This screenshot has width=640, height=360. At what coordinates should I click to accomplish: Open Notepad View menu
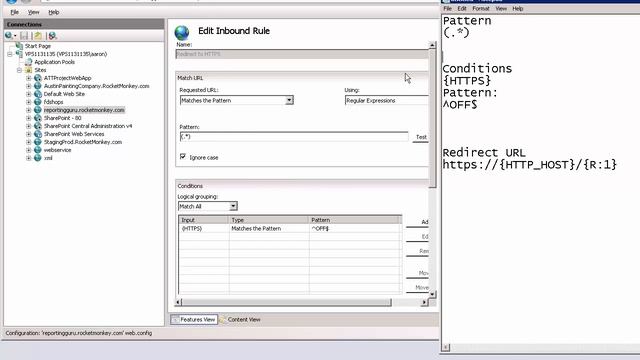coord(501,9)
